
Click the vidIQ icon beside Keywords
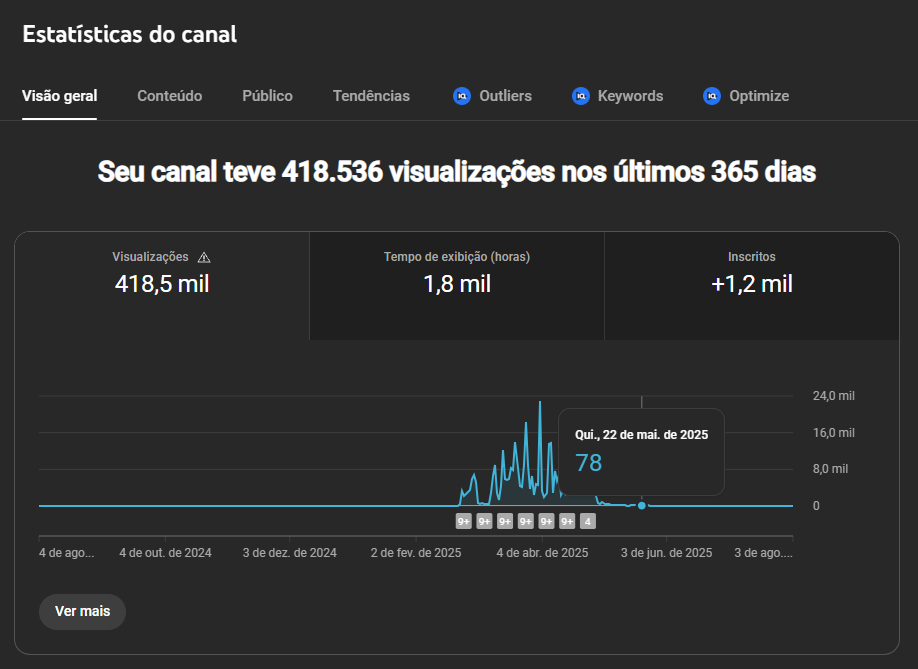point(581,96)
